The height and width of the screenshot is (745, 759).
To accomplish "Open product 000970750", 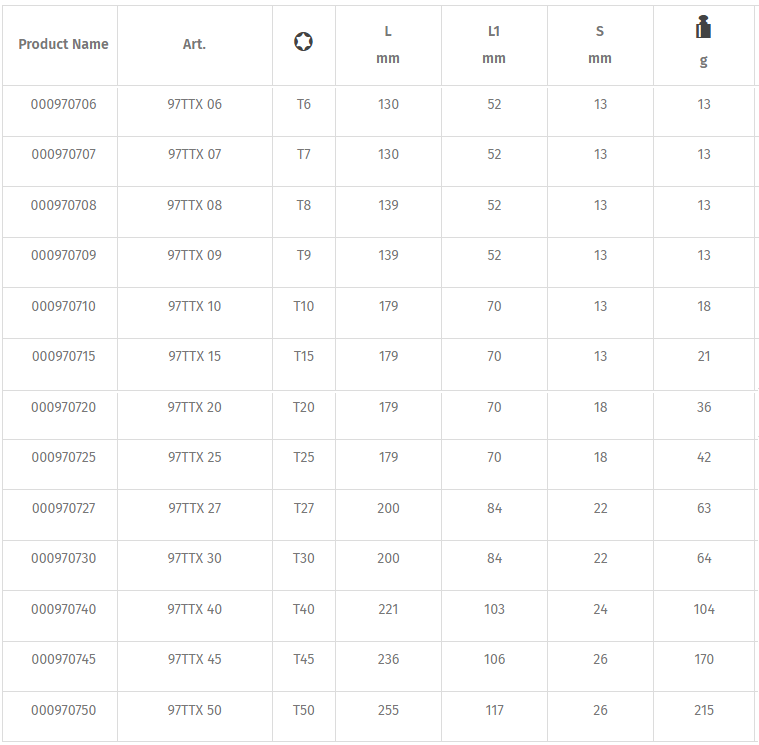I will click(63, 710).
